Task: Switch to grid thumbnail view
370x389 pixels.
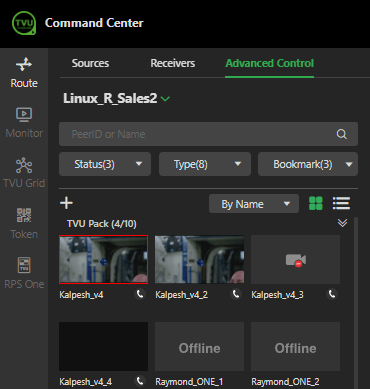Action: click(x=316, y=203)
